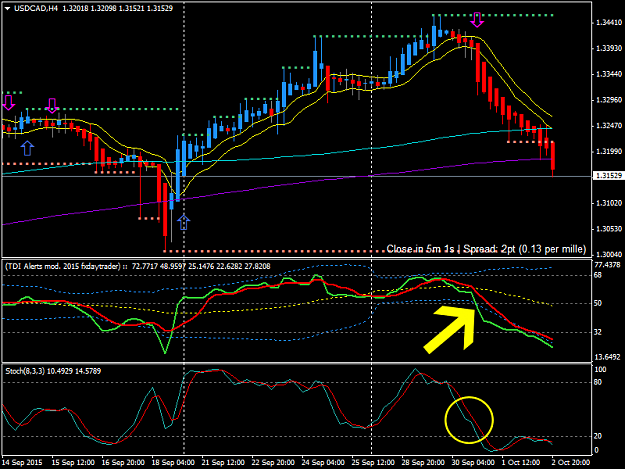The image size is (625, 469).
Task: Click the 1.34410 price axis label
Action: coord(609,23)
